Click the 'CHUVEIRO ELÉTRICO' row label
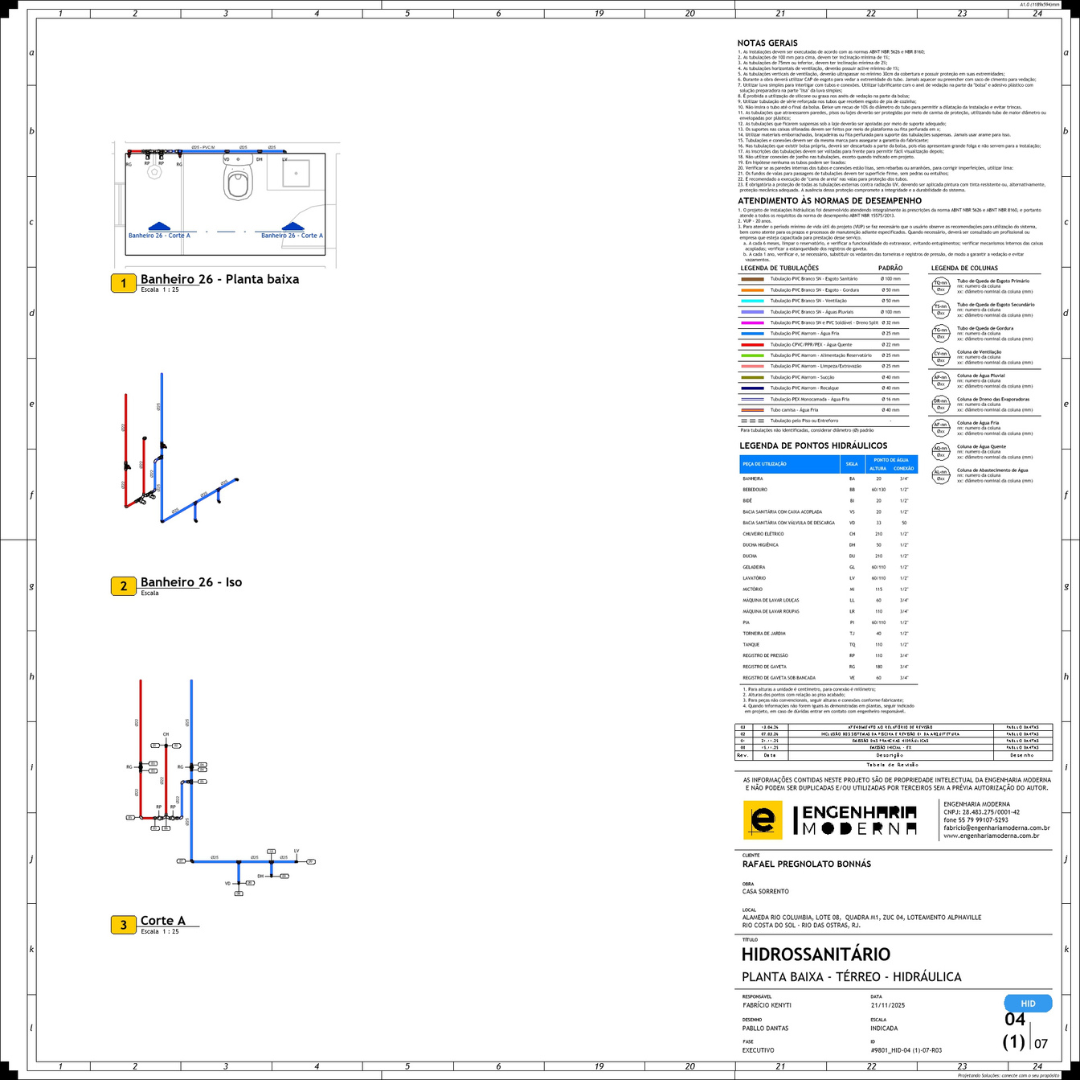Image resolution: width=1080 pixels, height=1080 pixels. coord(763,534)
